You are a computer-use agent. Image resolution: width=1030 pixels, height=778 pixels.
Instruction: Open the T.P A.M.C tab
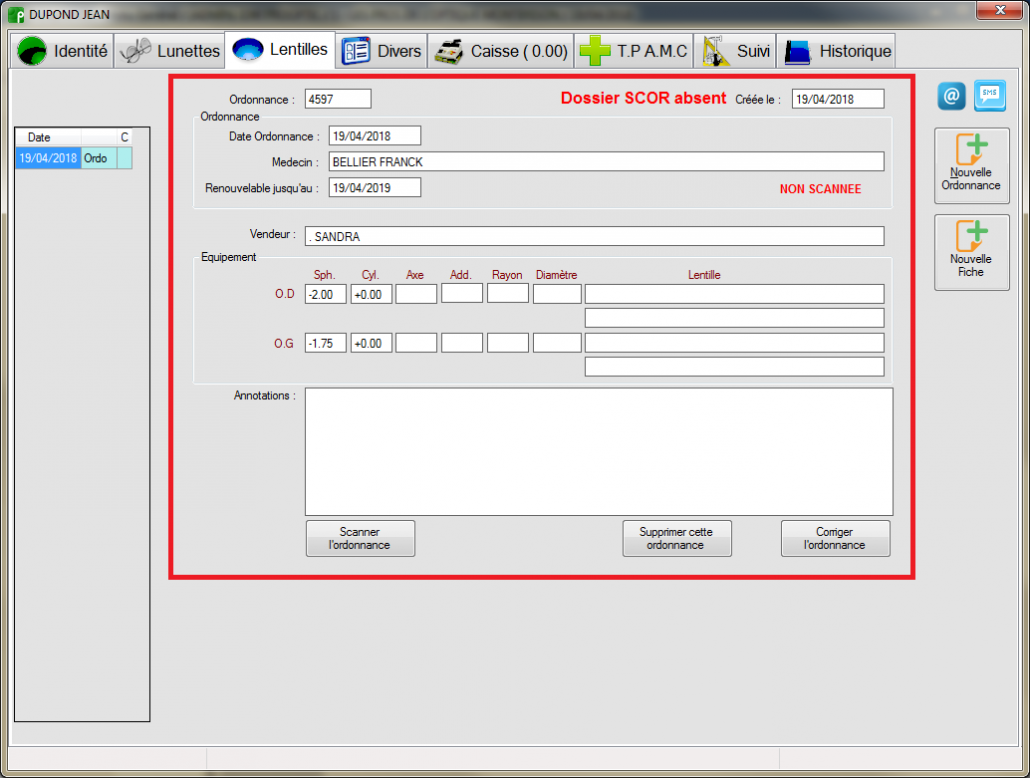point(634,51)
